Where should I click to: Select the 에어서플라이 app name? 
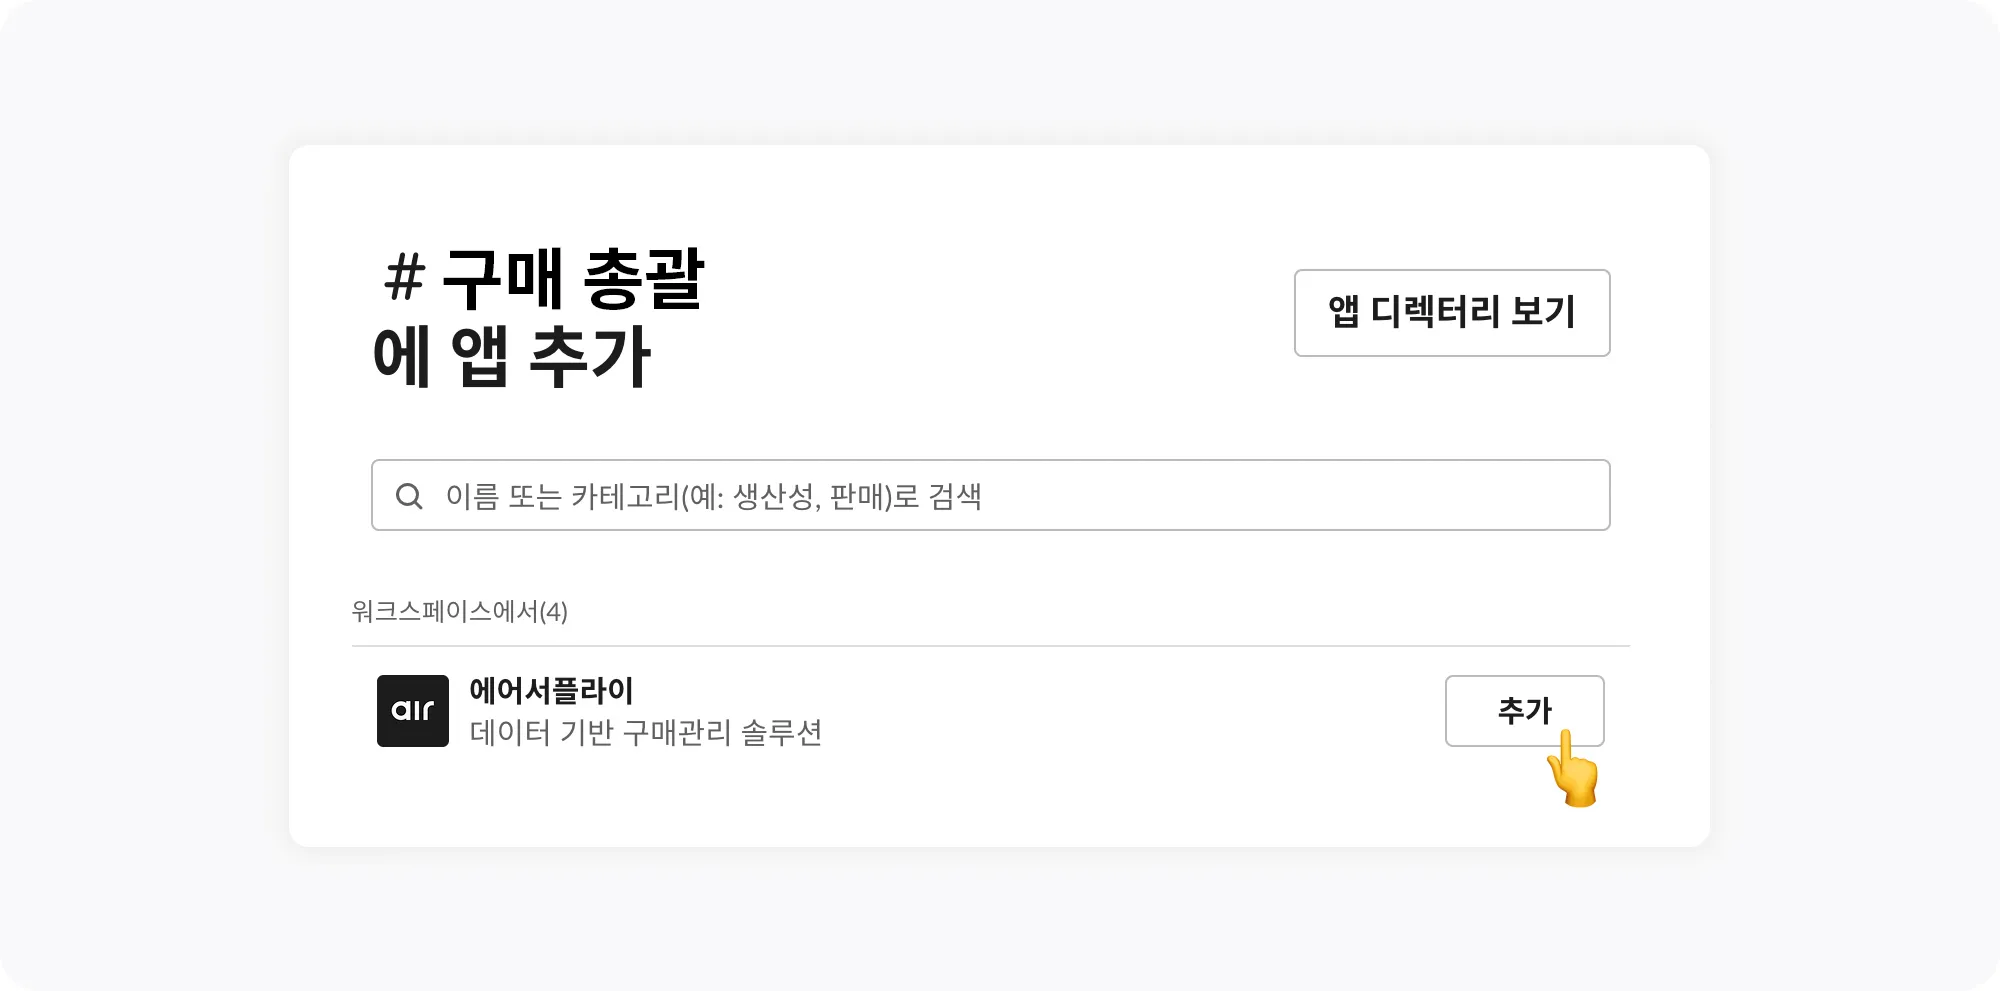551,690
